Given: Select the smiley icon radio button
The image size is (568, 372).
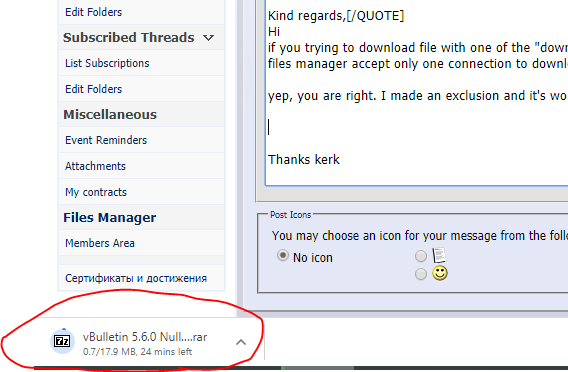Looking at the screenshot, I should [421, 274].
